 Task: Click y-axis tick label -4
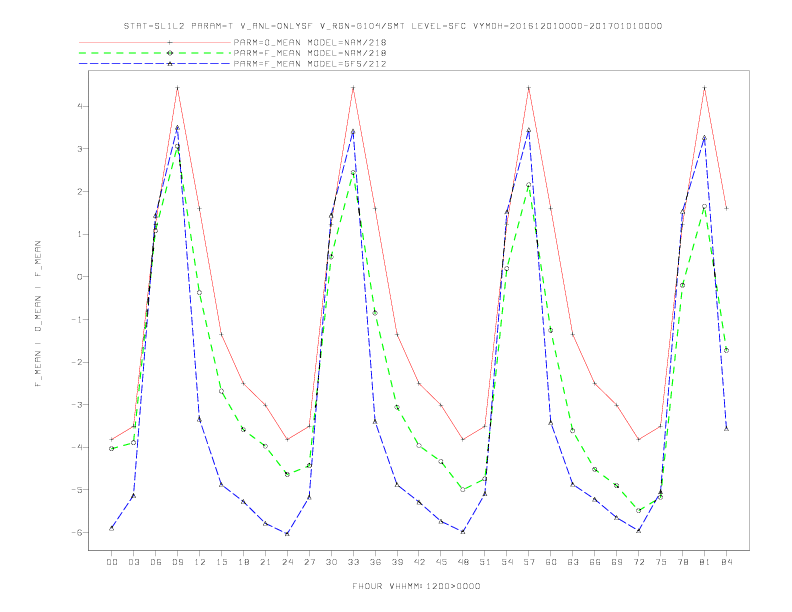pyautogui.click(x=76, y=447)
